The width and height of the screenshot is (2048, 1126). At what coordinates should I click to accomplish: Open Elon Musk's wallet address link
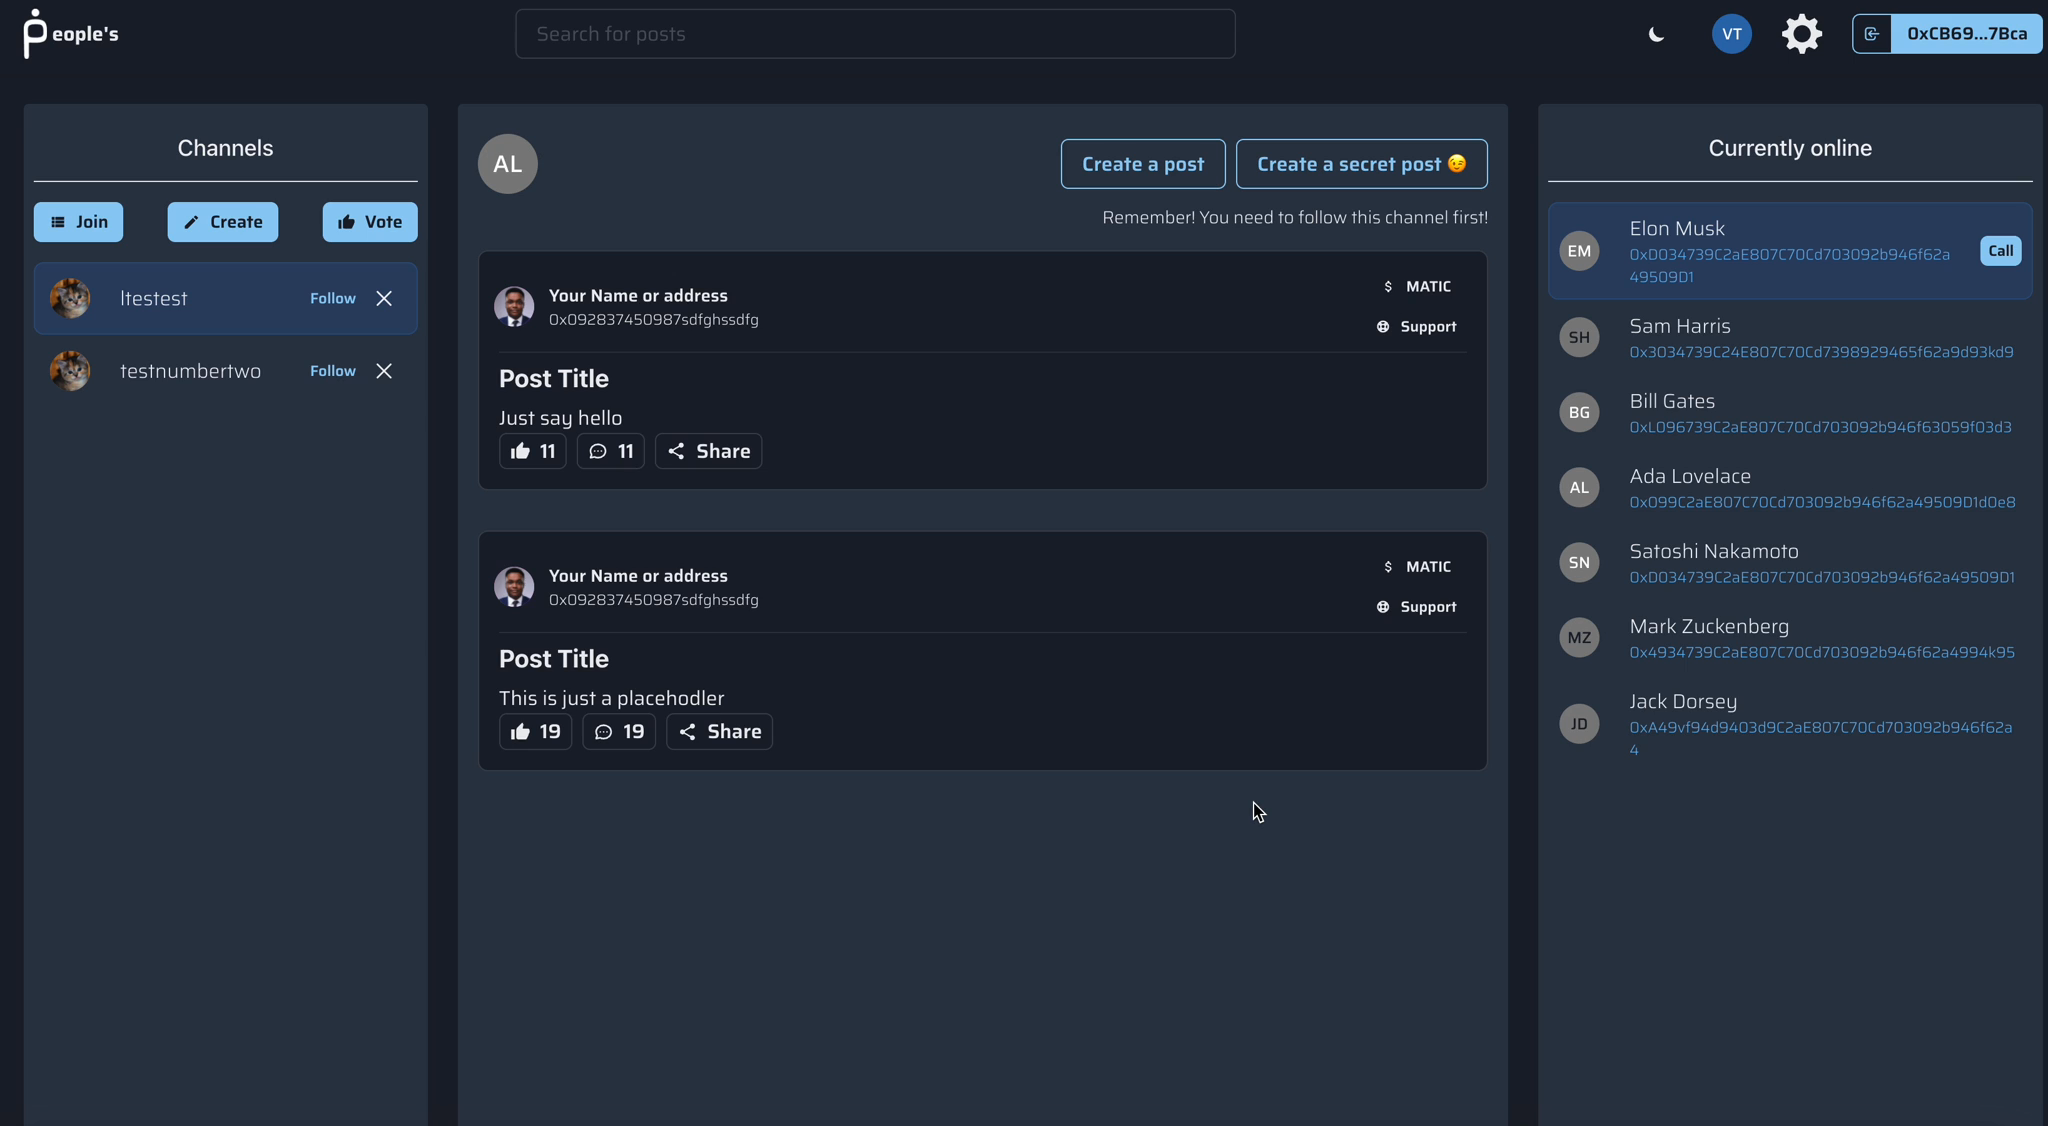1789,266
